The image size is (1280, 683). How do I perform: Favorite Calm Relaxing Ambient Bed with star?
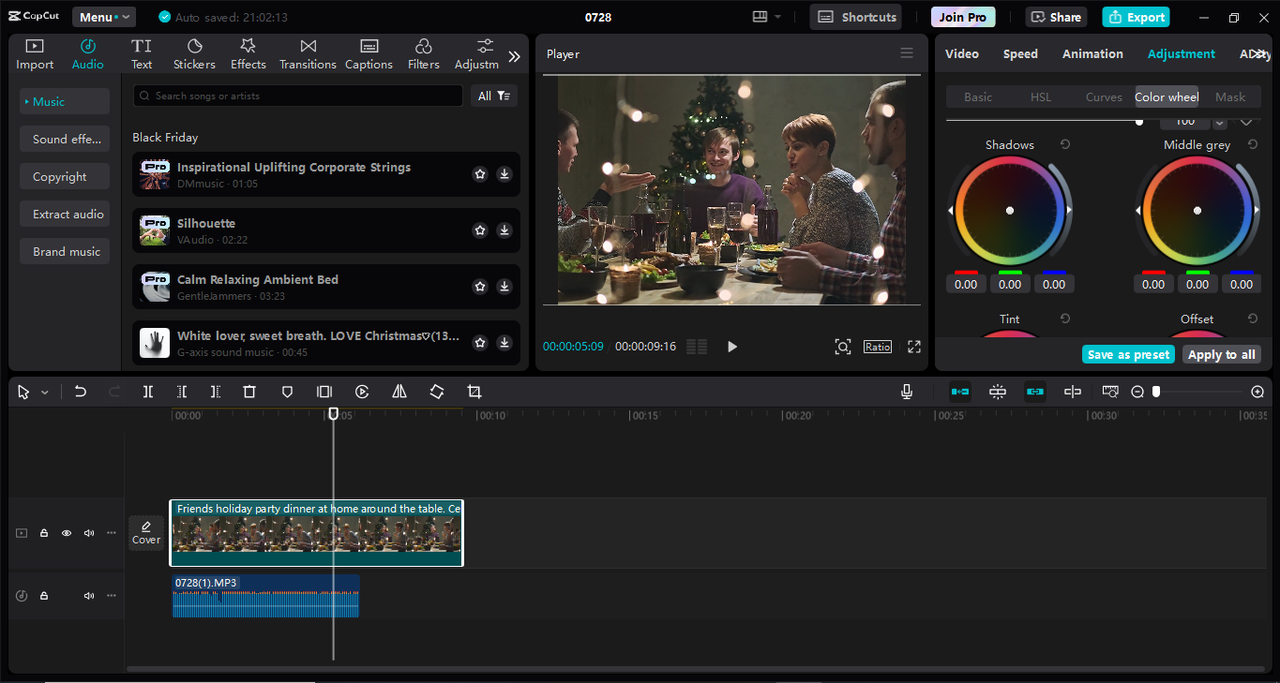480,286
